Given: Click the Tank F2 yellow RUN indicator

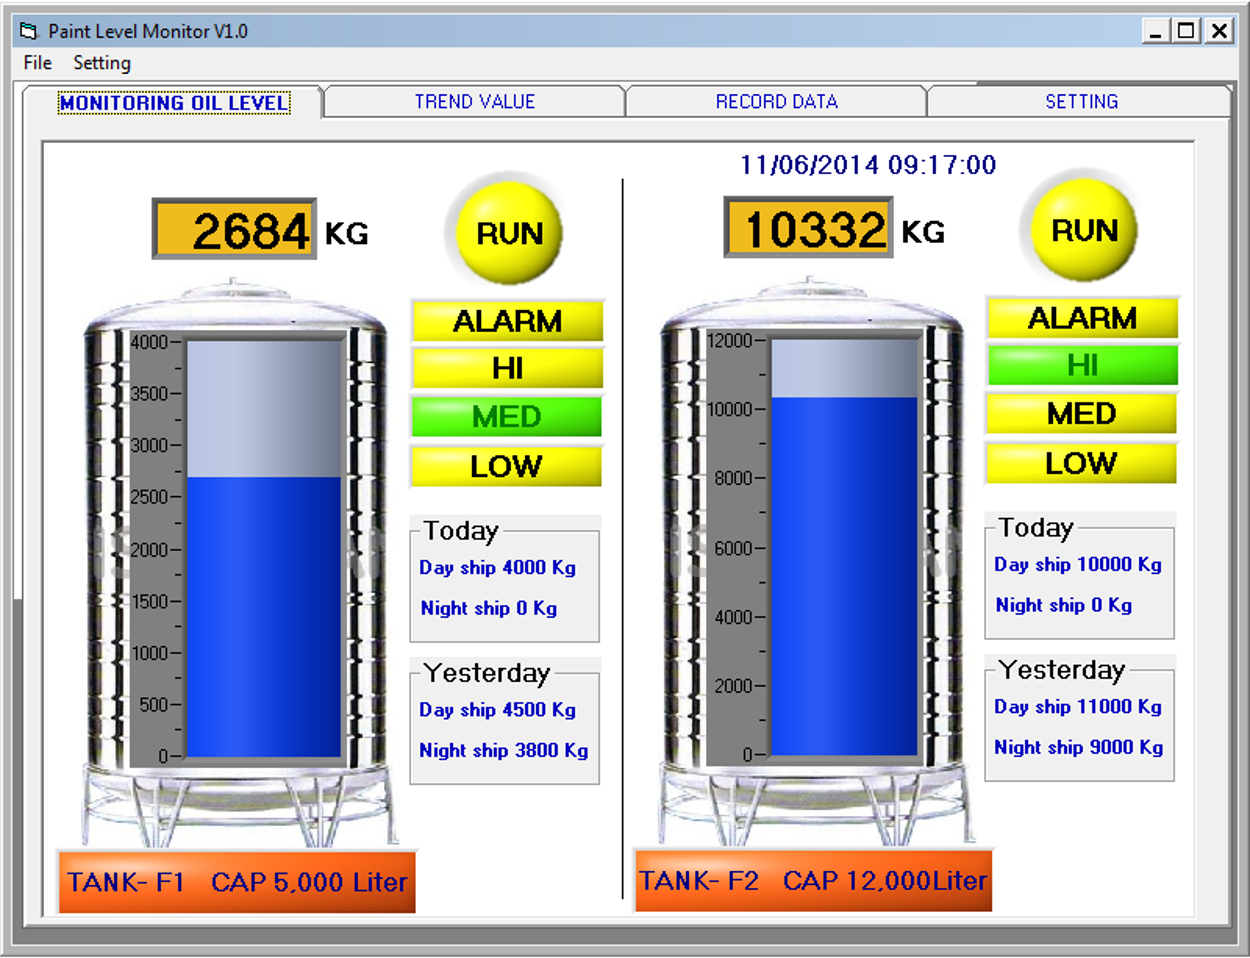Looking at the screenshot, I should 1083,230.
